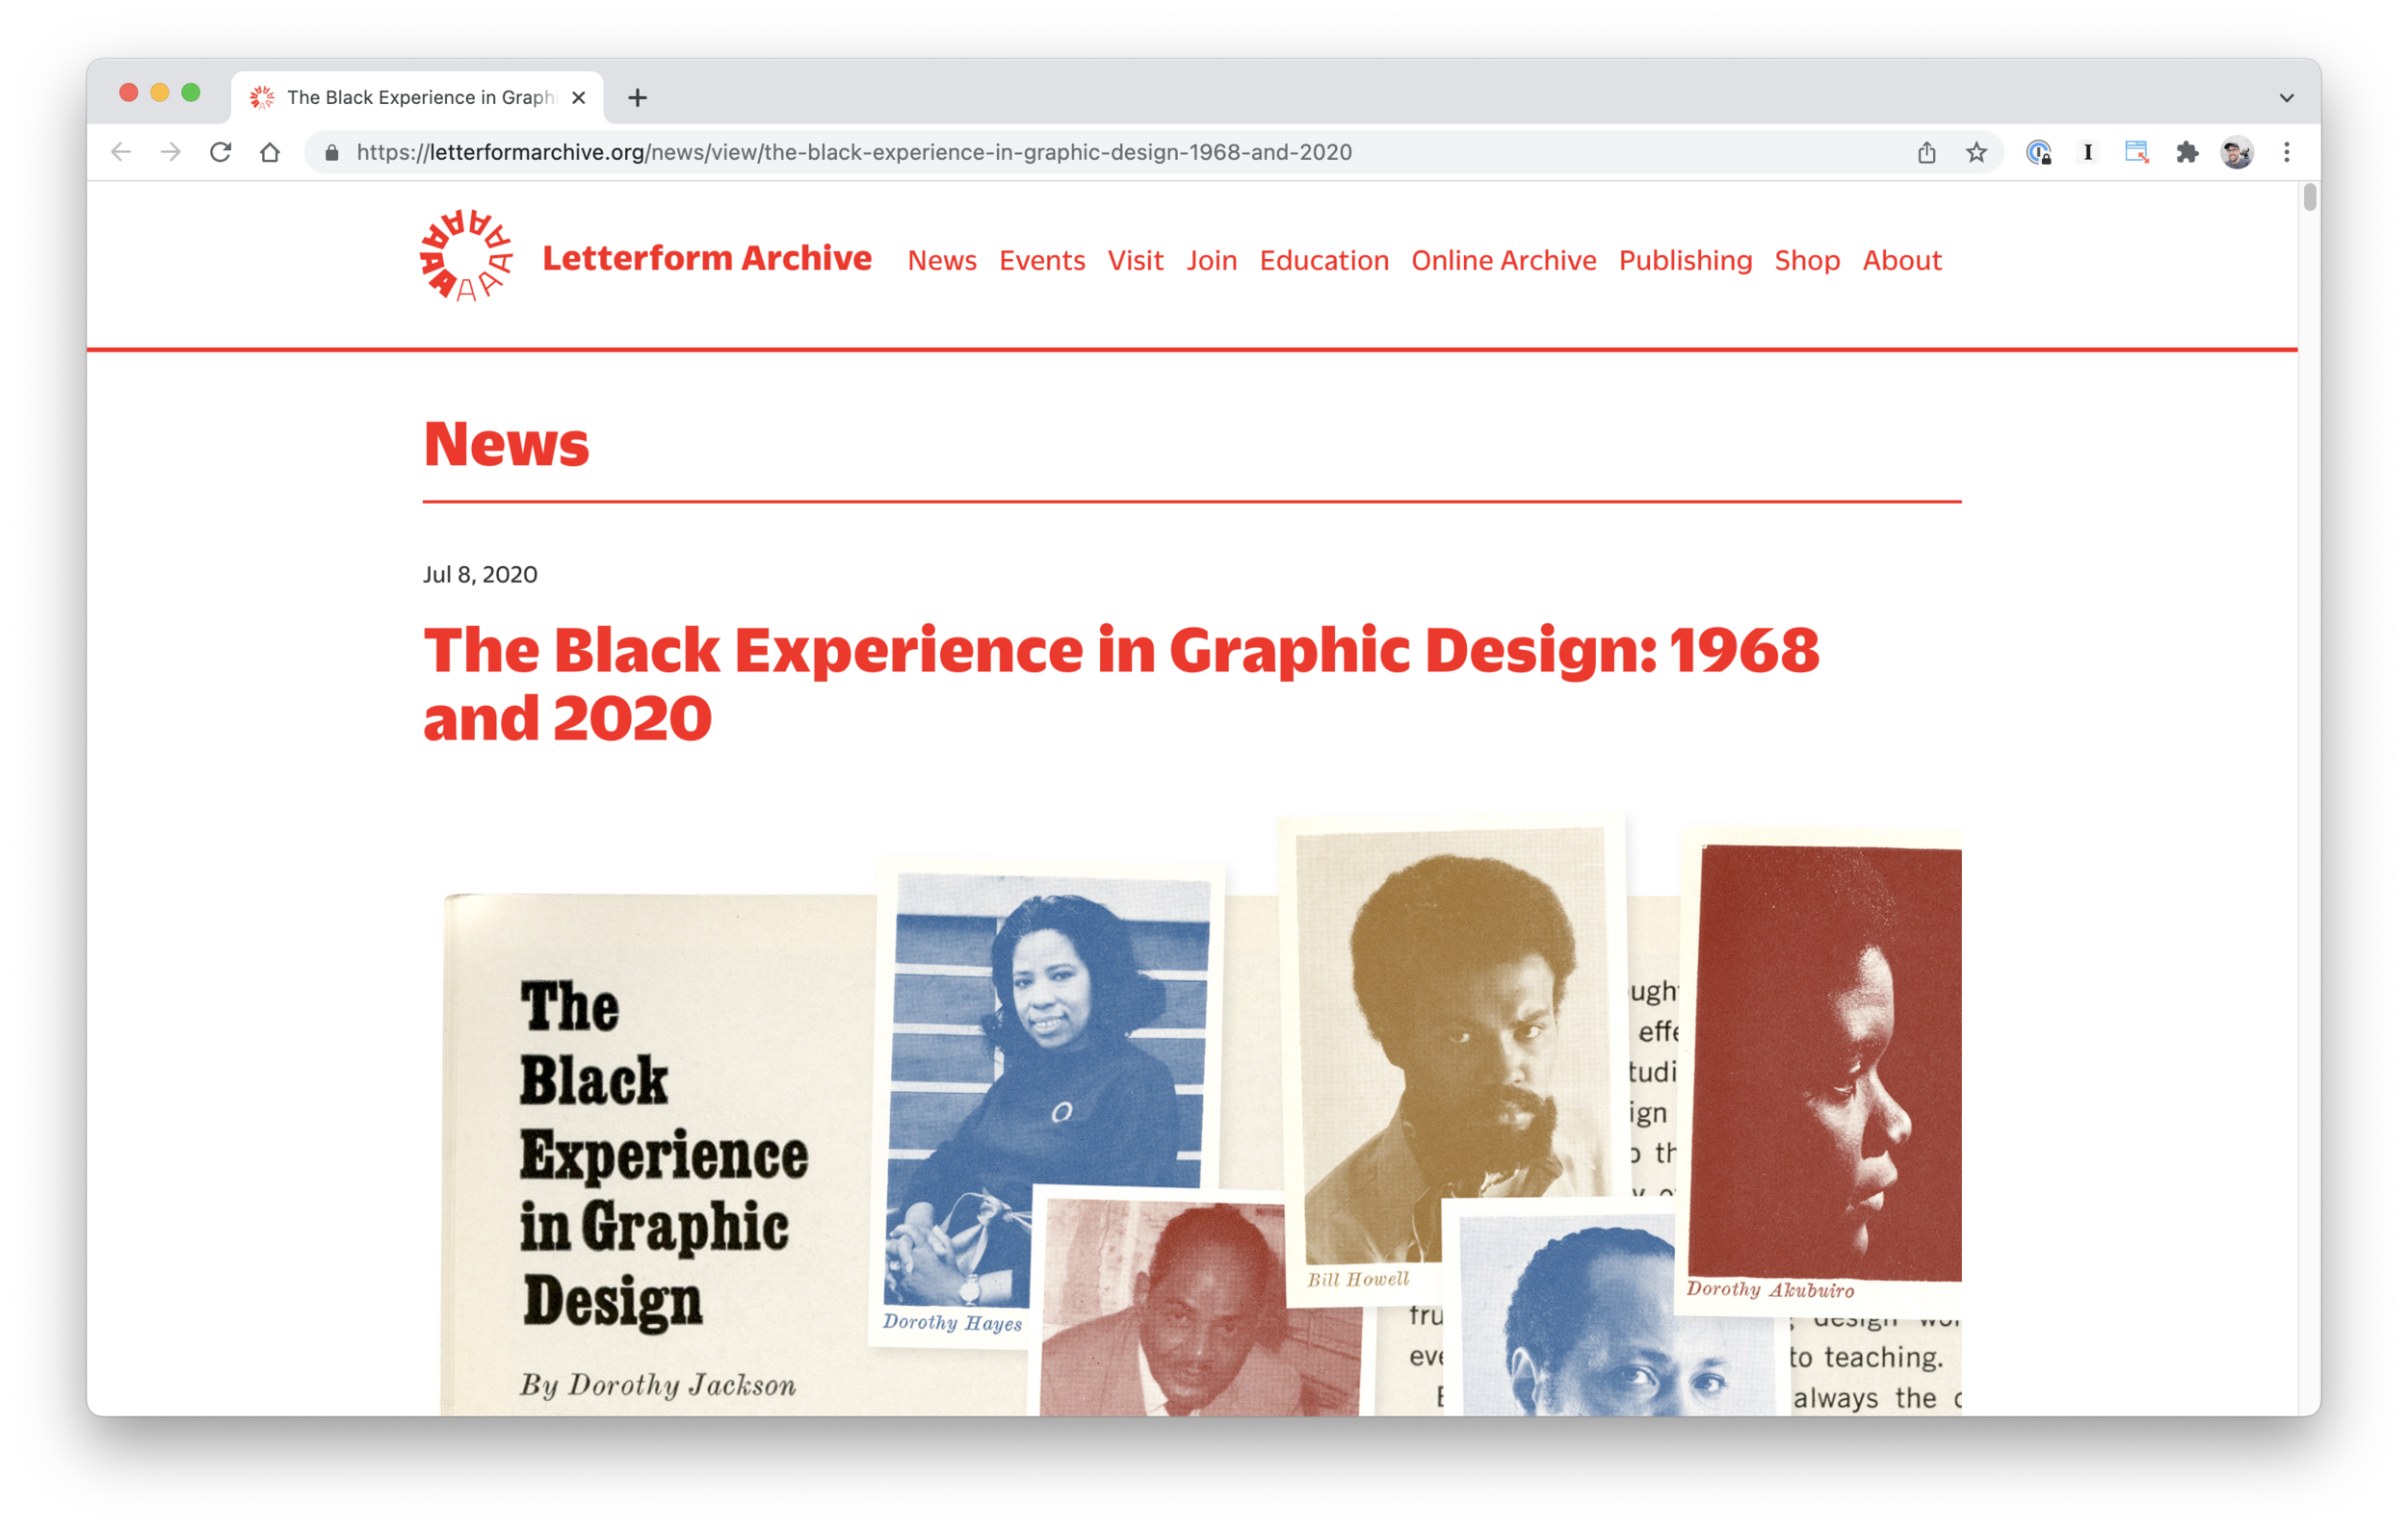
Task: Close the Black Experience tab
Action: tap(578, 97)
